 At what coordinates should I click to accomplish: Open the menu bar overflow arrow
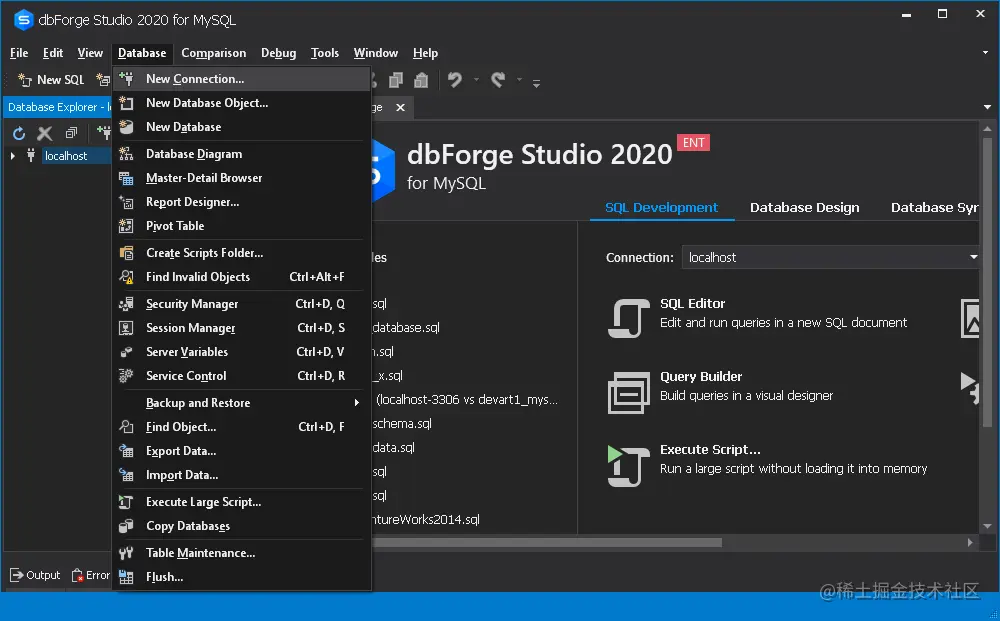pos(985,52)
